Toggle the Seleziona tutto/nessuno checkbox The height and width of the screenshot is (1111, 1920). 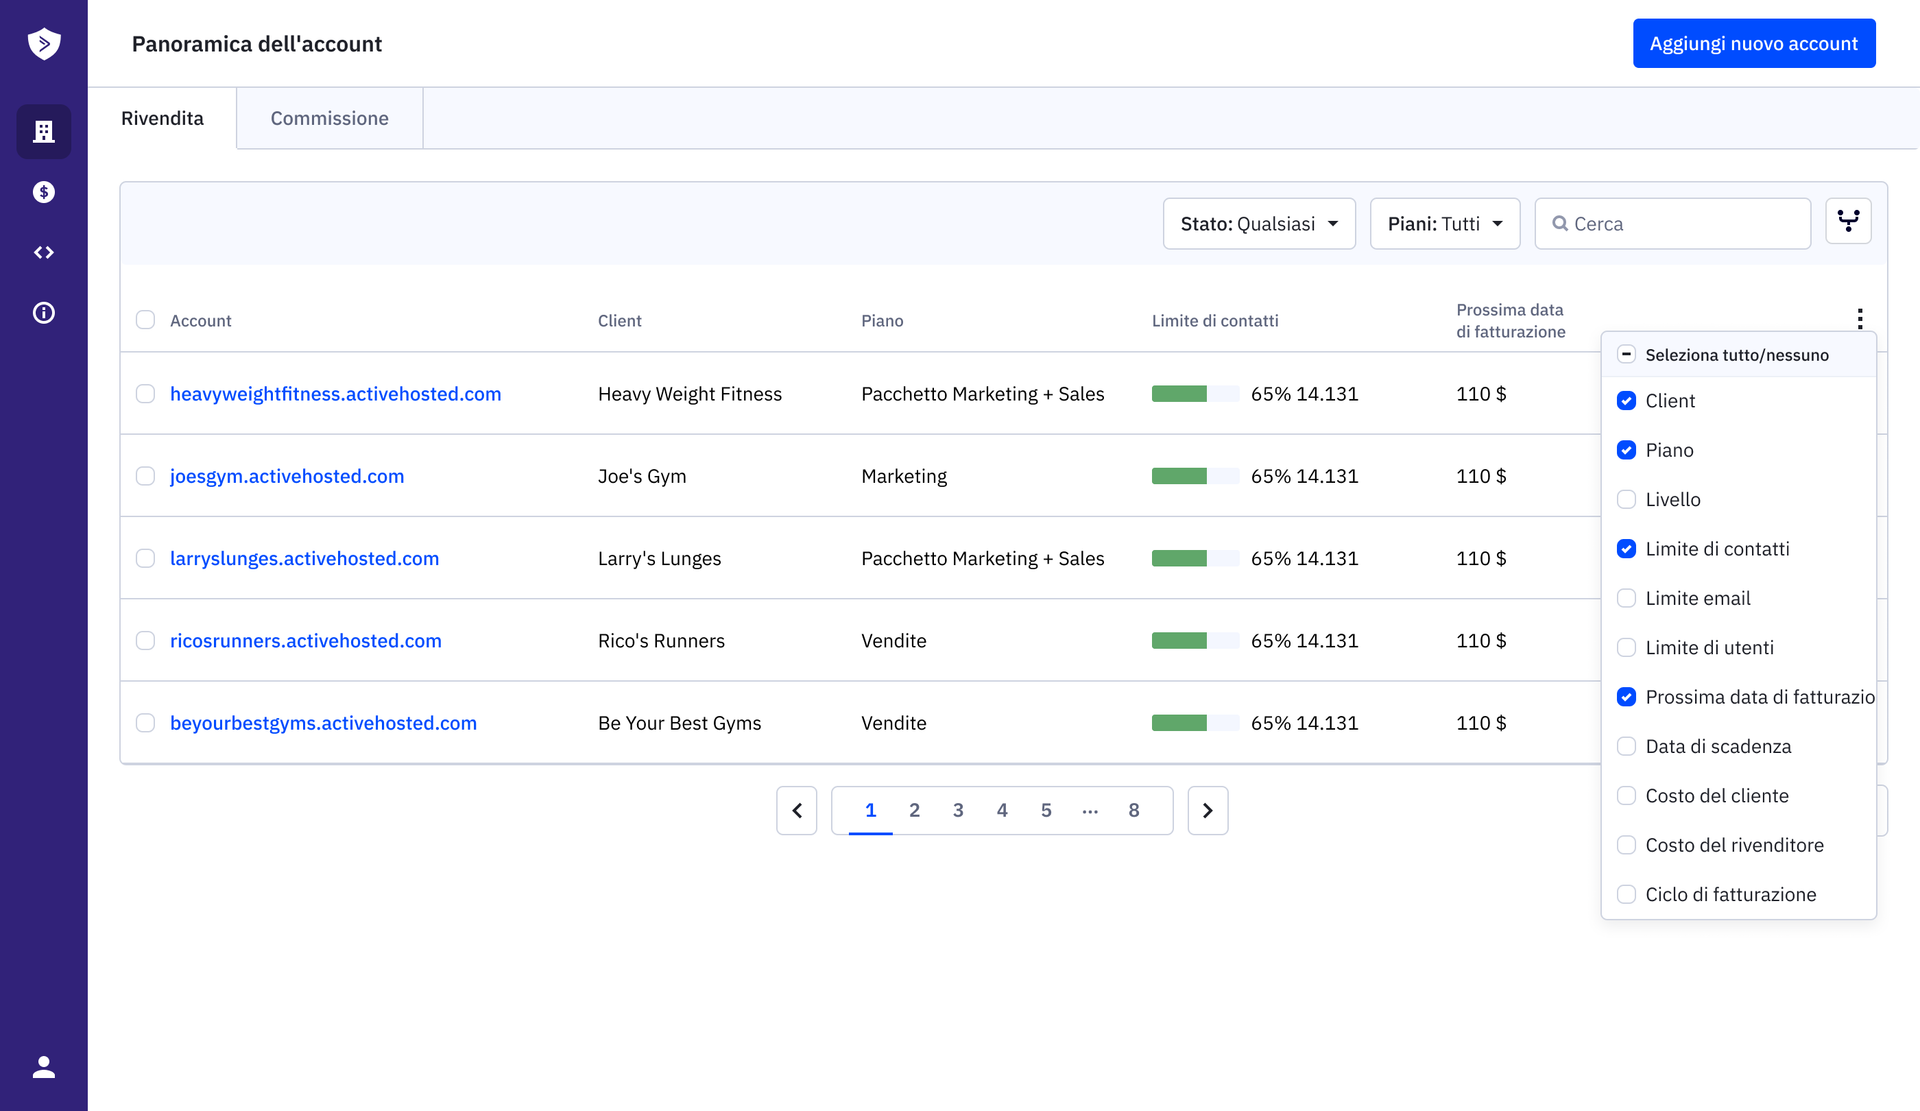pyautogui.click(x=1626, y=355)
